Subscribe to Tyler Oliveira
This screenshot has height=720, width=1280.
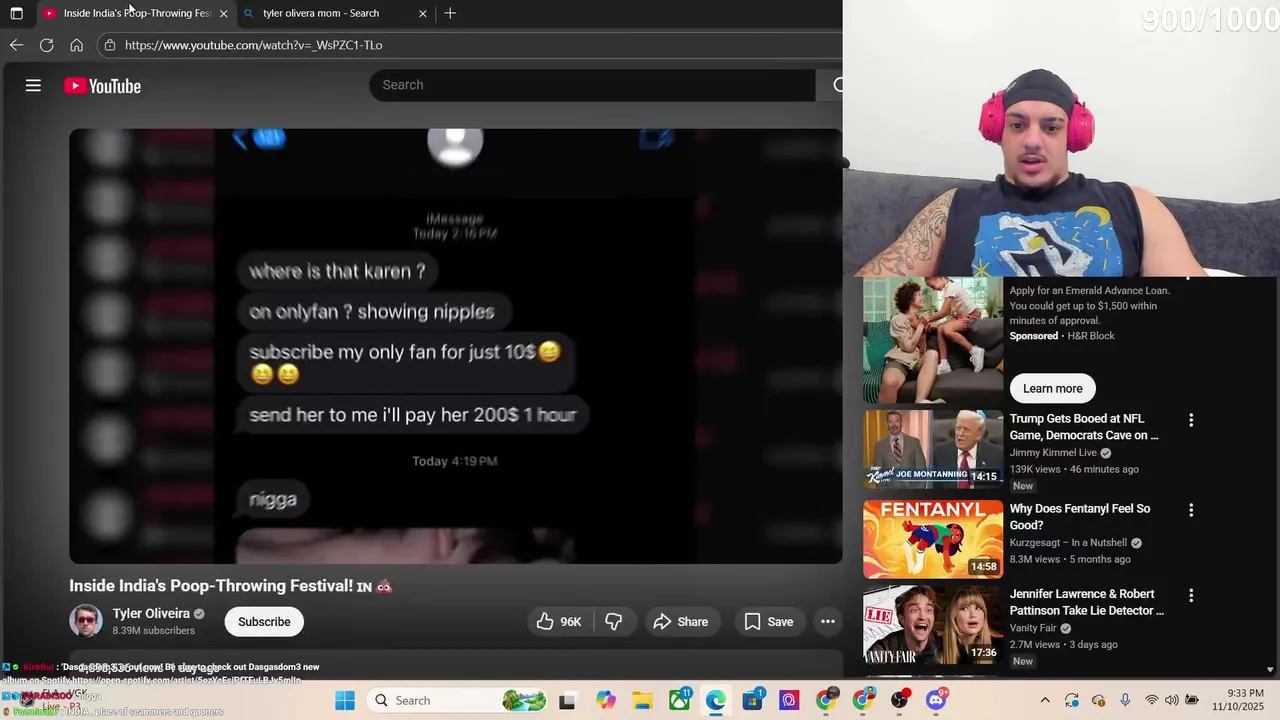[264, 622]
